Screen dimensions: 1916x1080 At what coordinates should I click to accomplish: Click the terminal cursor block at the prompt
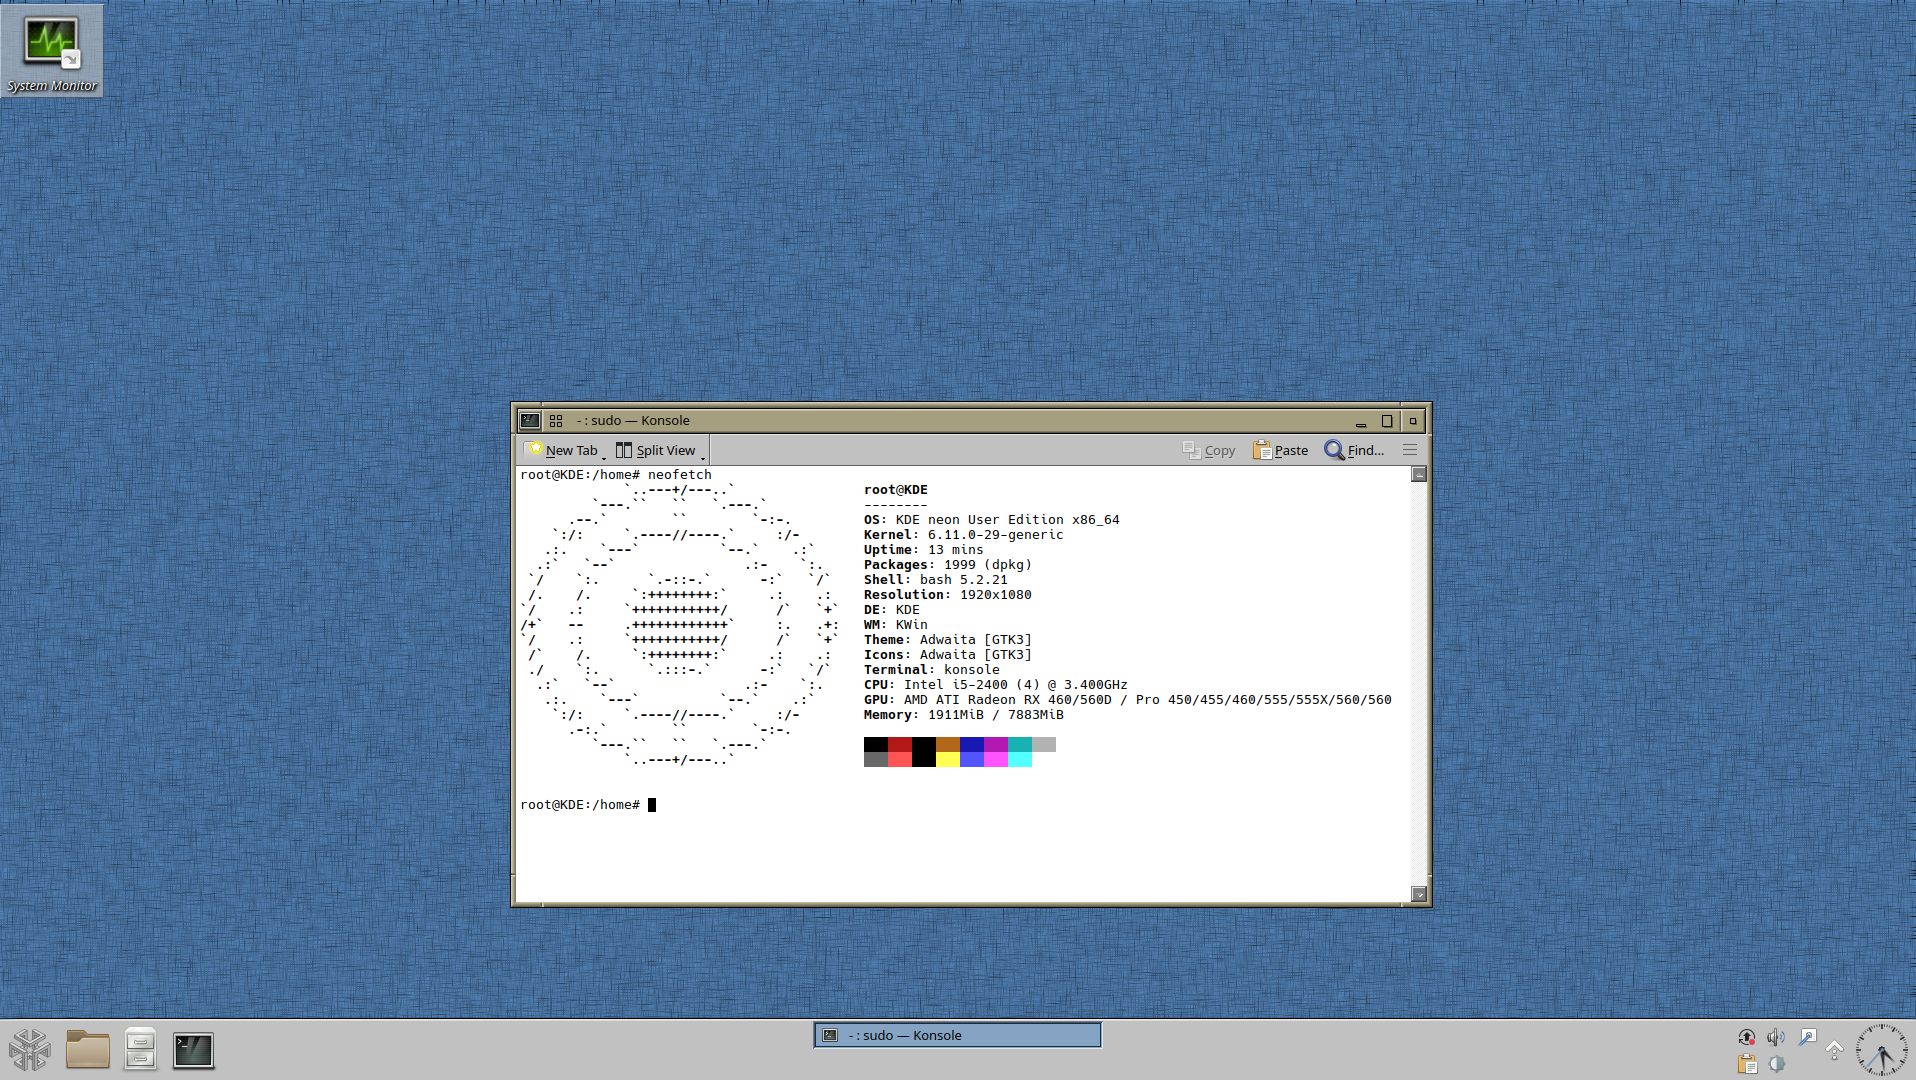pos(652,805)
